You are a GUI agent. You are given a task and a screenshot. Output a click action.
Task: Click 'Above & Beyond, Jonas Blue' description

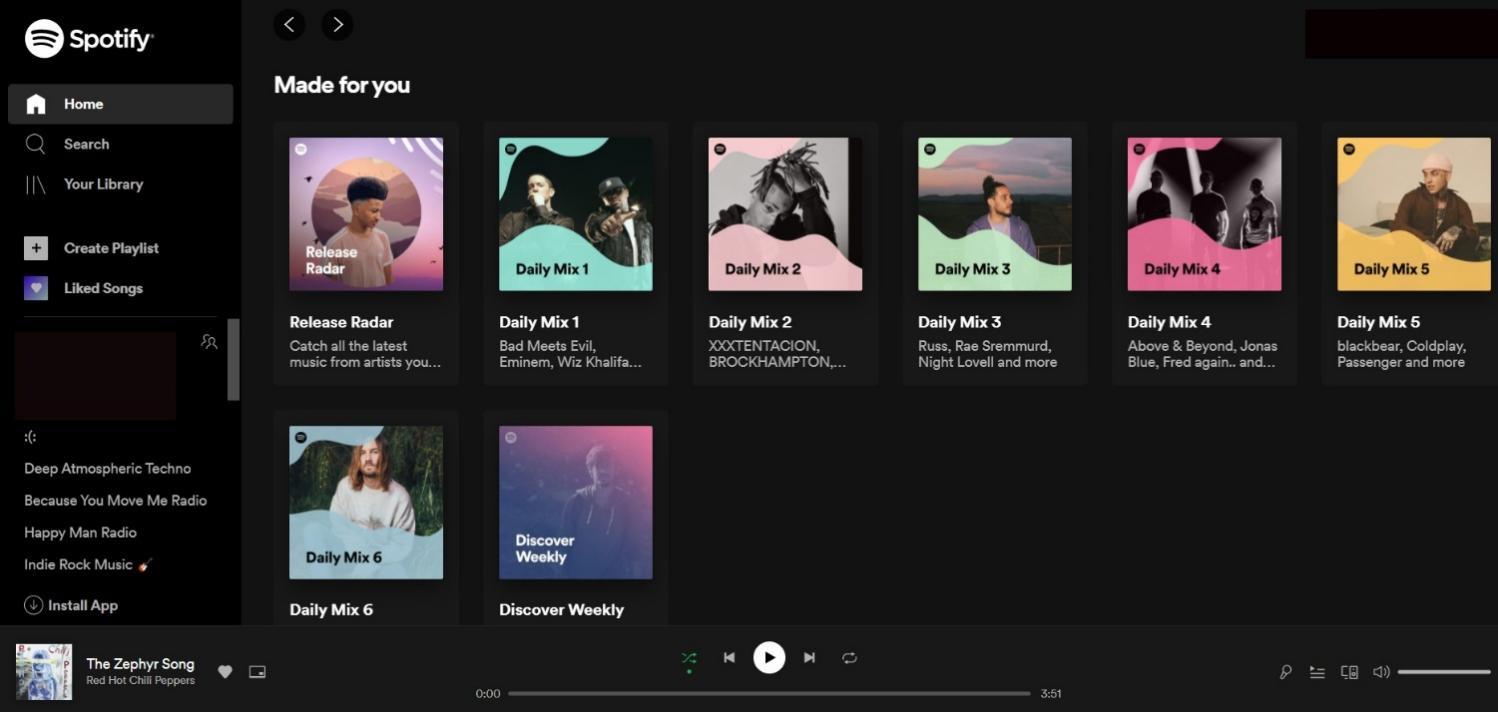click(x=1202, y=354)
